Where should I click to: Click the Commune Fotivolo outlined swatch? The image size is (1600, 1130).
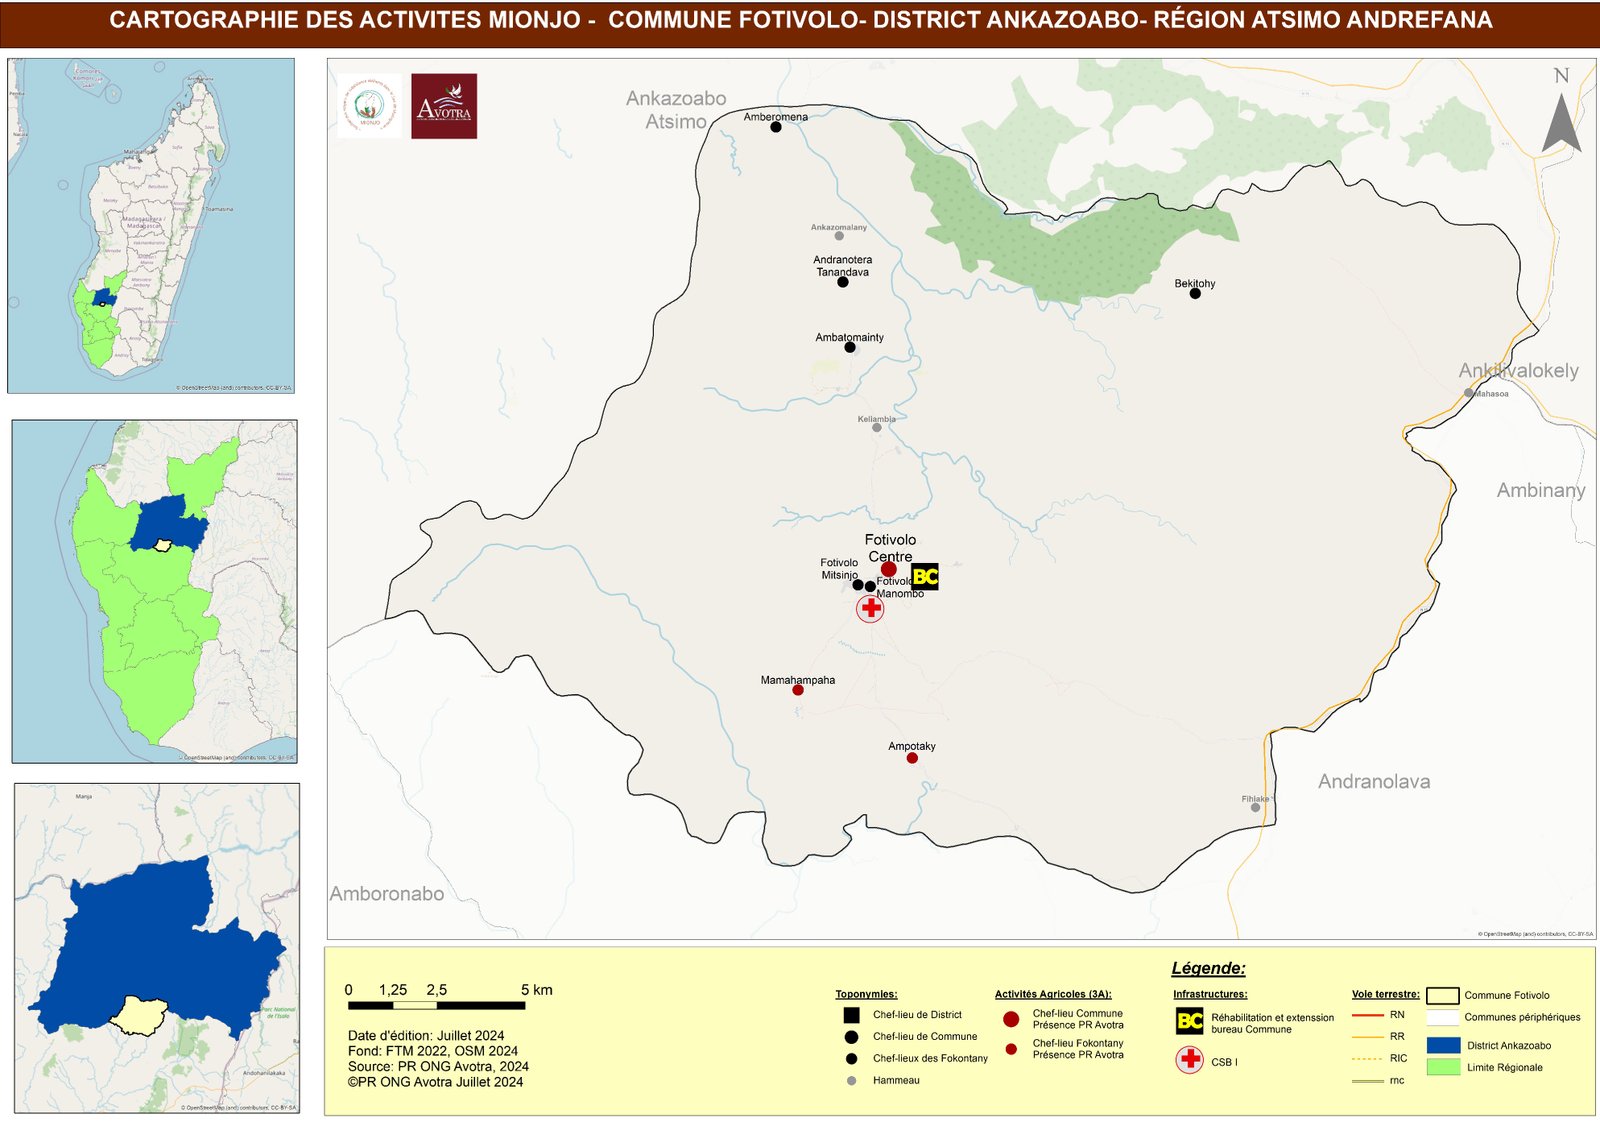tap(1443, 996)
